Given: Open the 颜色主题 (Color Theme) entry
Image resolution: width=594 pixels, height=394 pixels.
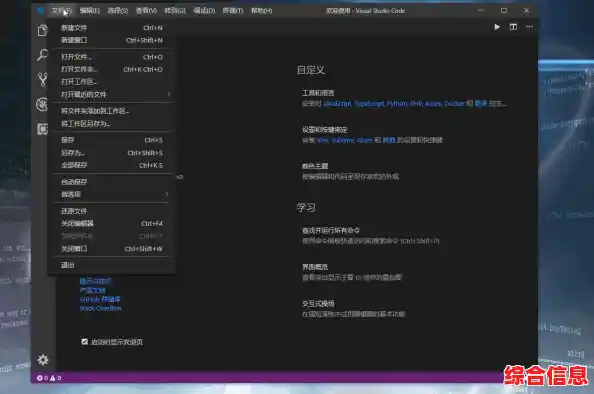Looking at the screenshot, I should tap(350, 171).
